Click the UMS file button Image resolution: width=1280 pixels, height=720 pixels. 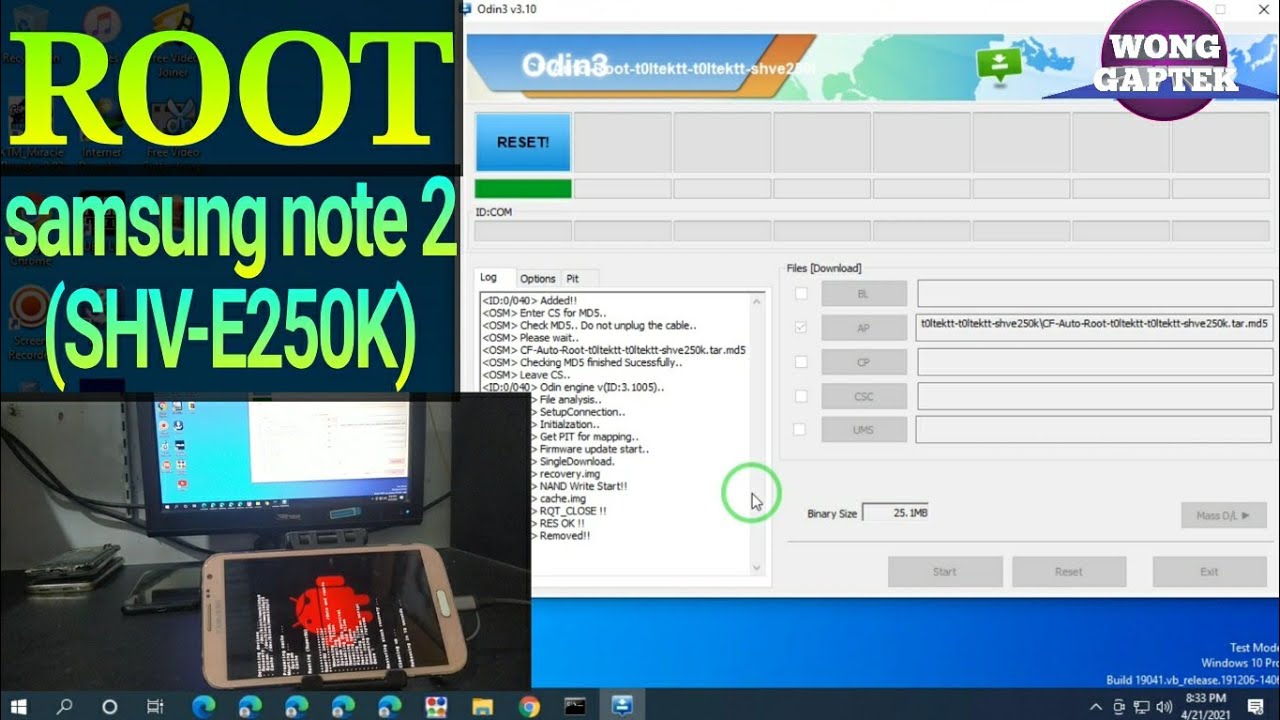[x=864, y=430]
